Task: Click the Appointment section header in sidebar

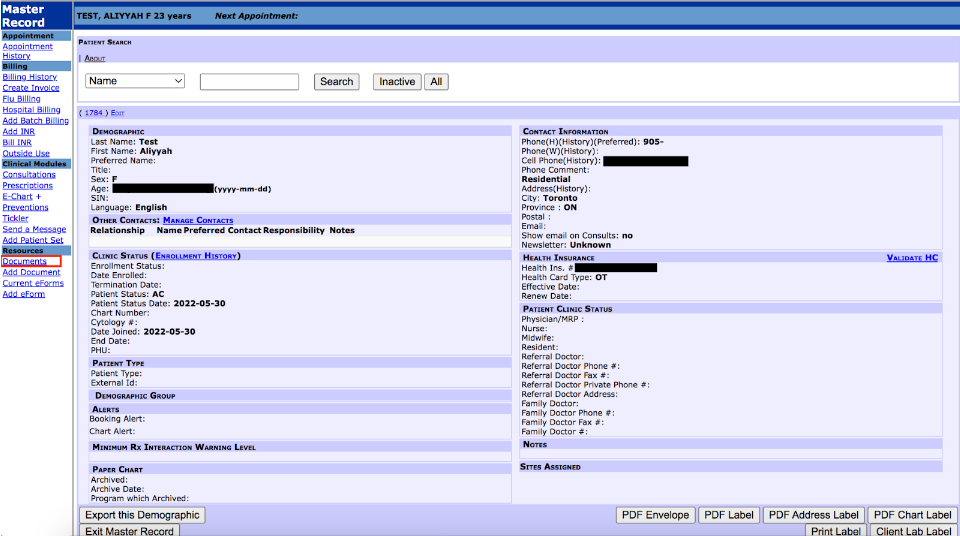Action: tap(36, 36)
